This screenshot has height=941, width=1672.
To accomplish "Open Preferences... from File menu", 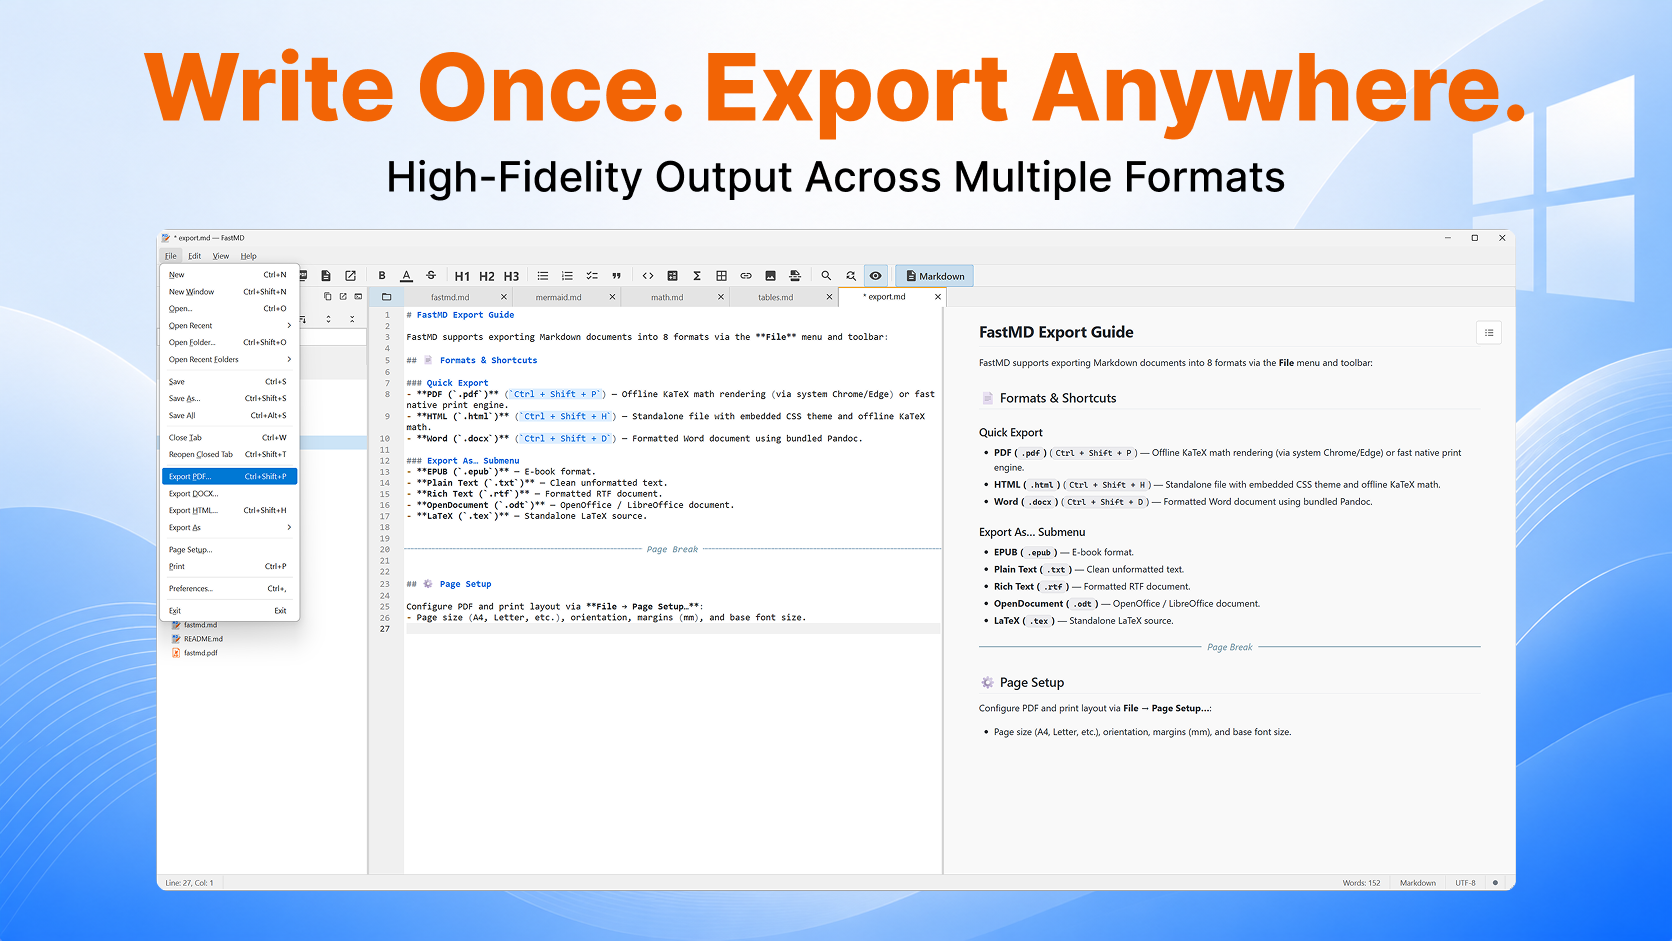I will [x=229, y=589].
